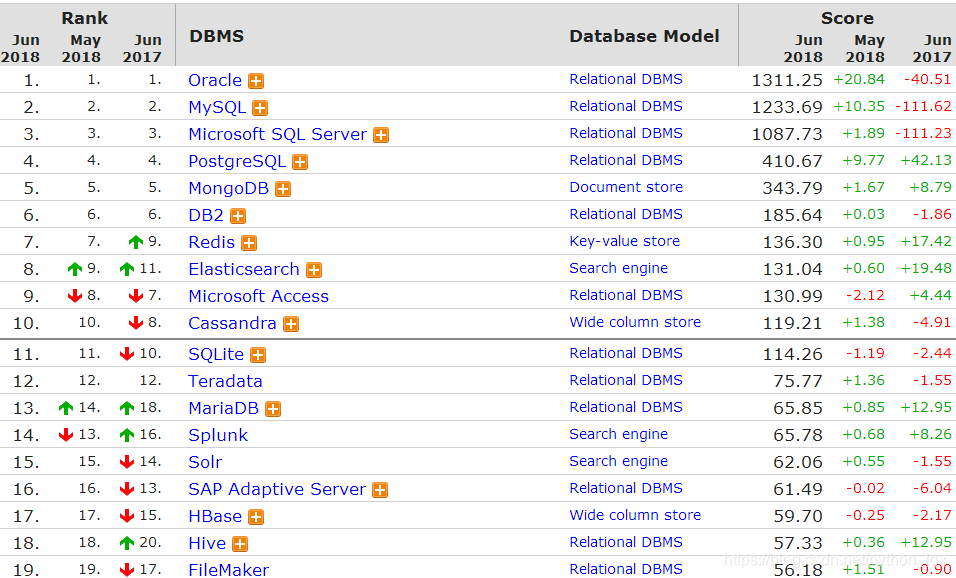
Task: Click the plus icon next to MariaDB
Action: pyautogui.click(x=273, y=409)
